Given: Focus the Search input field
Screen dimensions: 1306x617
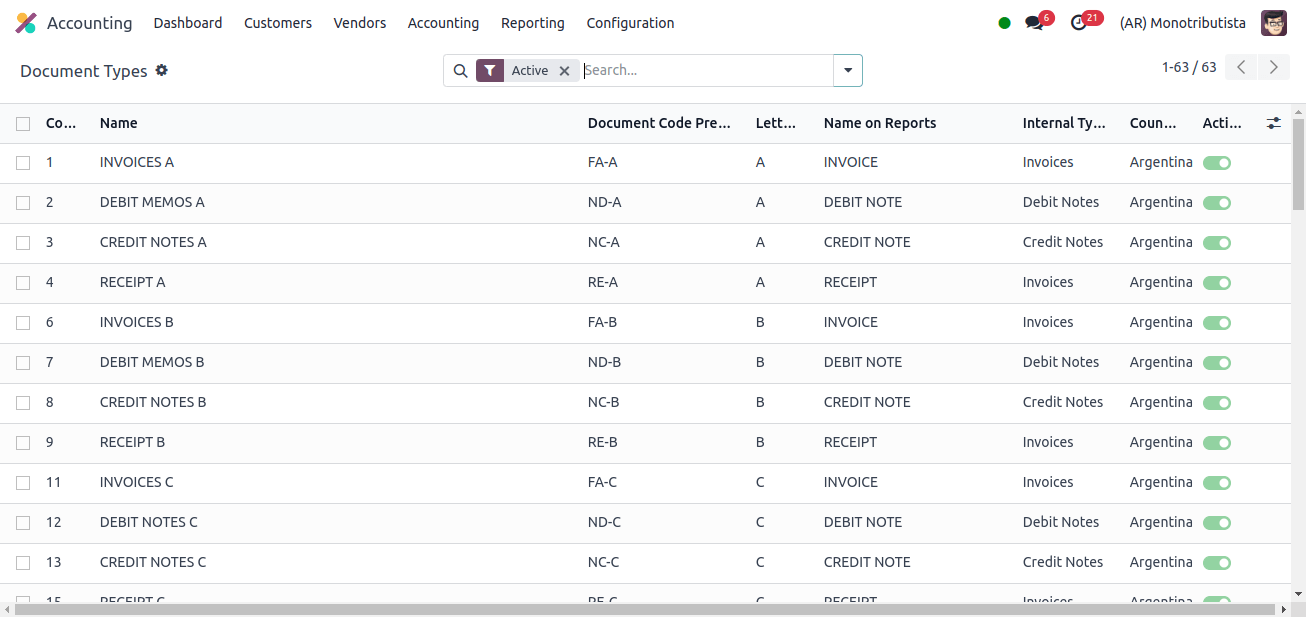Looking at the screenshot, I should 706,70.
